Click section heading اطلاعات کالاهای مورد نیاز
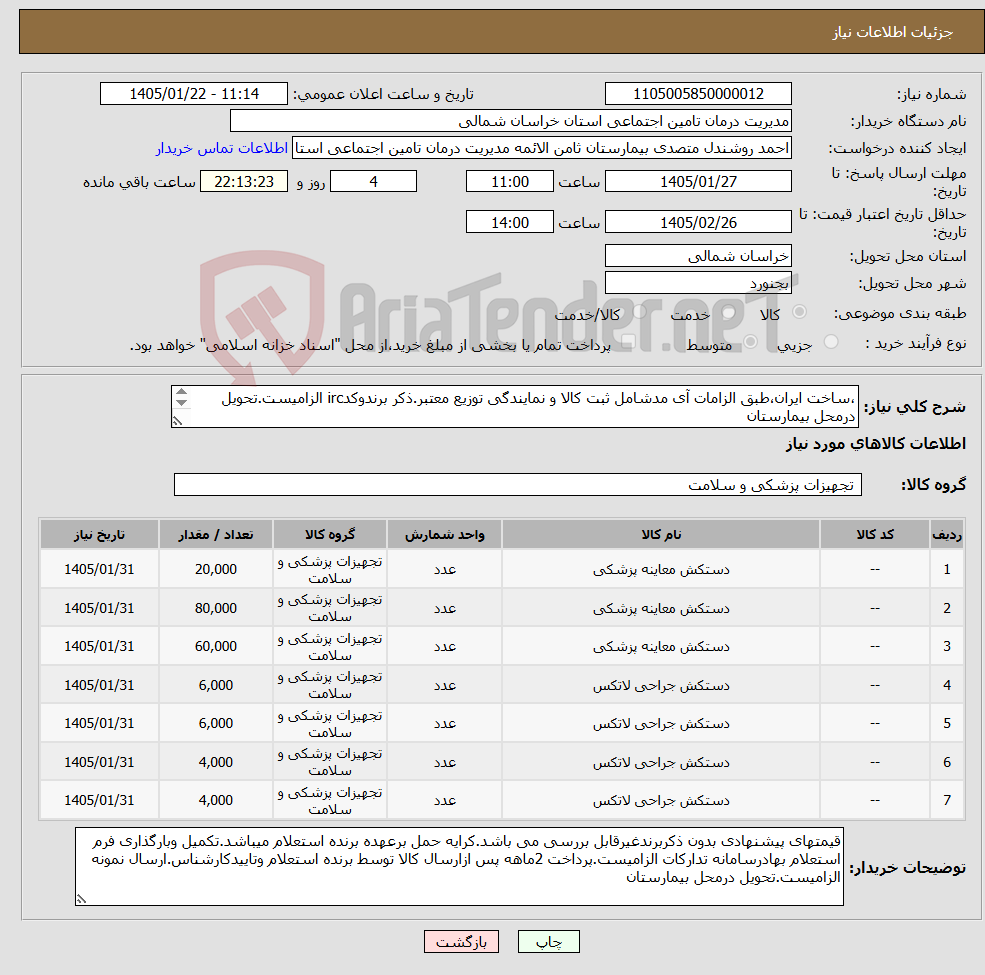This screenshot has width=985, height=975. [x=876, y=444]
